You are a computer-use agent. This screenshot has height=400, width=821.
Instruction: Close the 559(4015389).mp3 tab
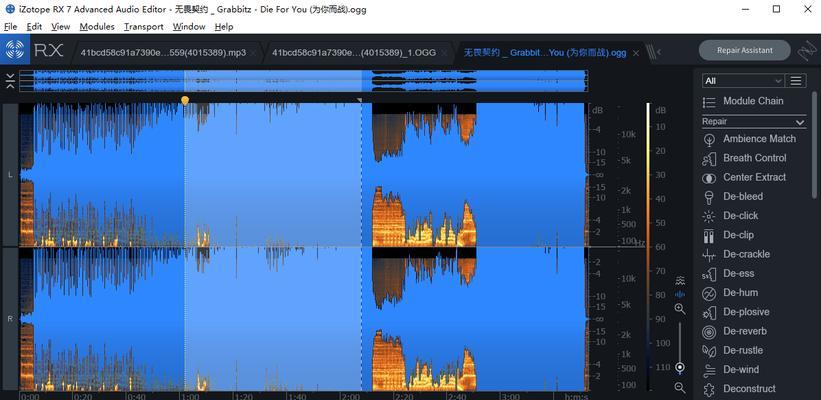pos(253,53)
